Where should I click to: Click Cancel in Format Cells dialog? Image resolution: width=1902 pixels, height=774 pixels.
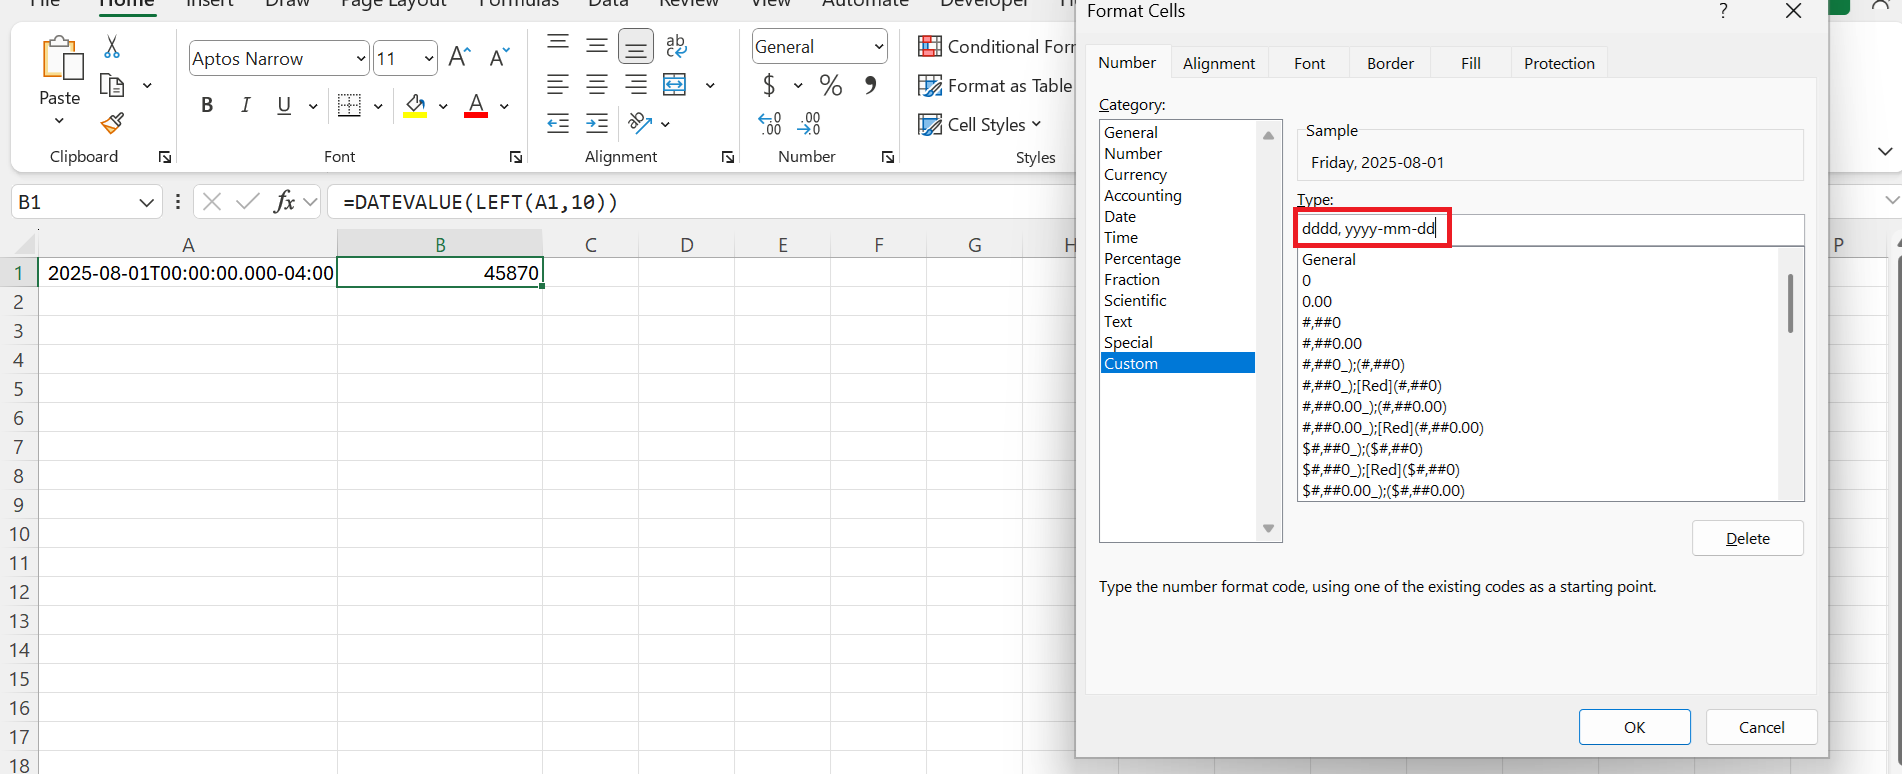(x=1761, y=727)
